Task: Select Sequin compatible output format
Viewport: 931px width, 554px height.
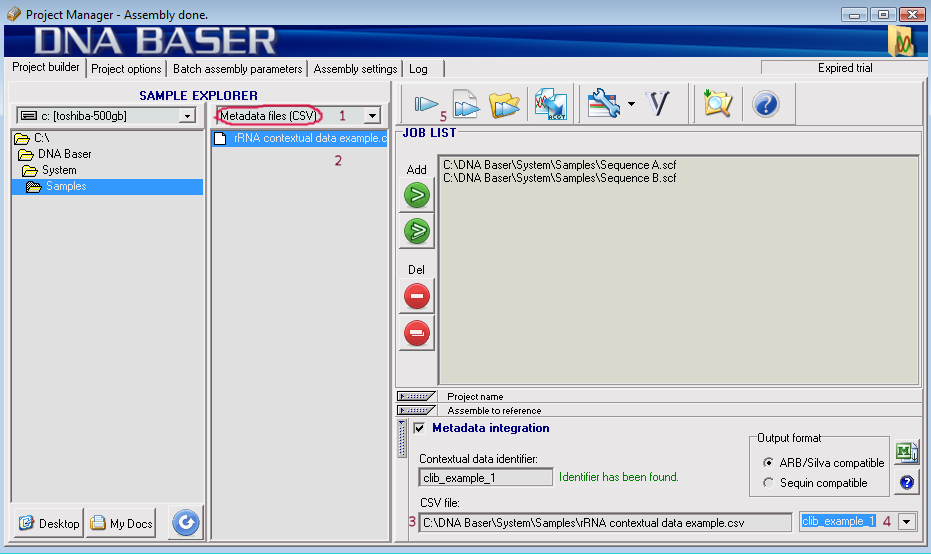Action: [x=768, y=483]
